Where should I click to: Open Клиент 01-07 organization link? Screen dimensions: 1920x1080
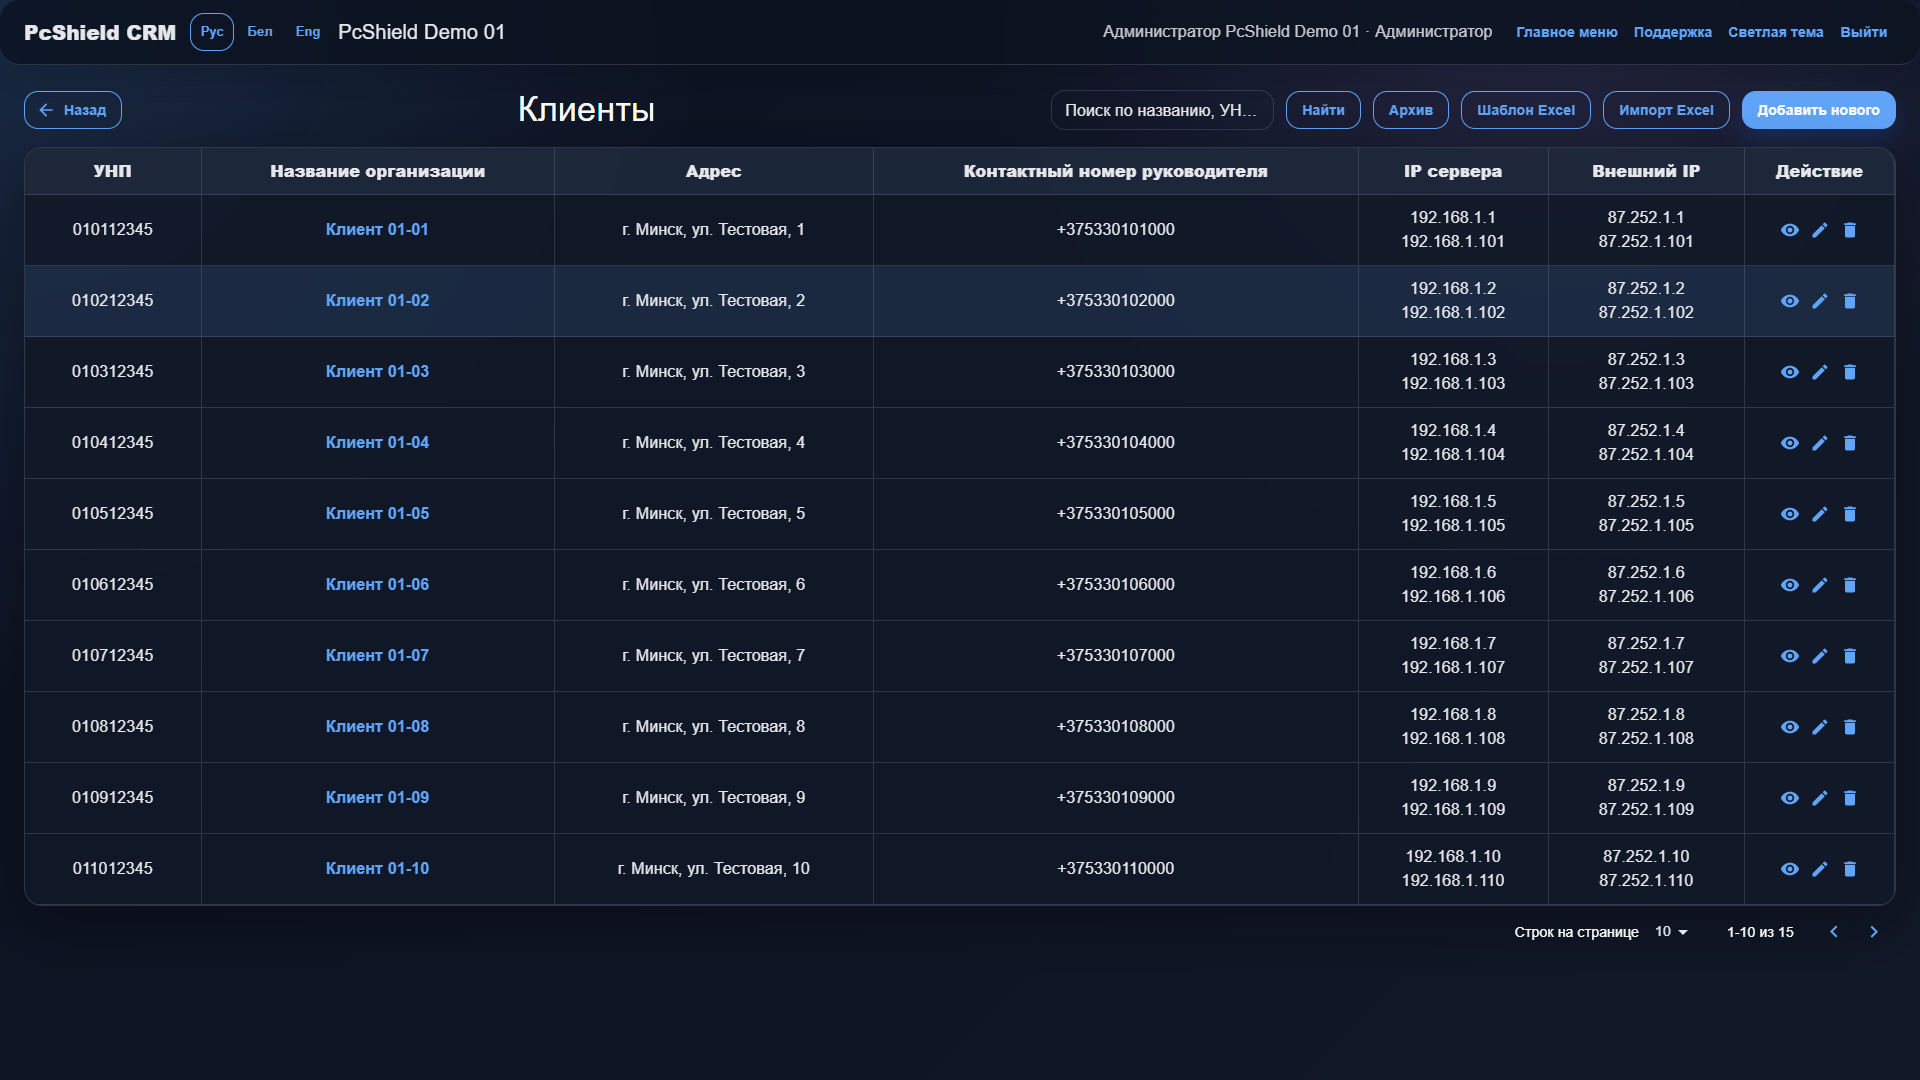point(377,656)
